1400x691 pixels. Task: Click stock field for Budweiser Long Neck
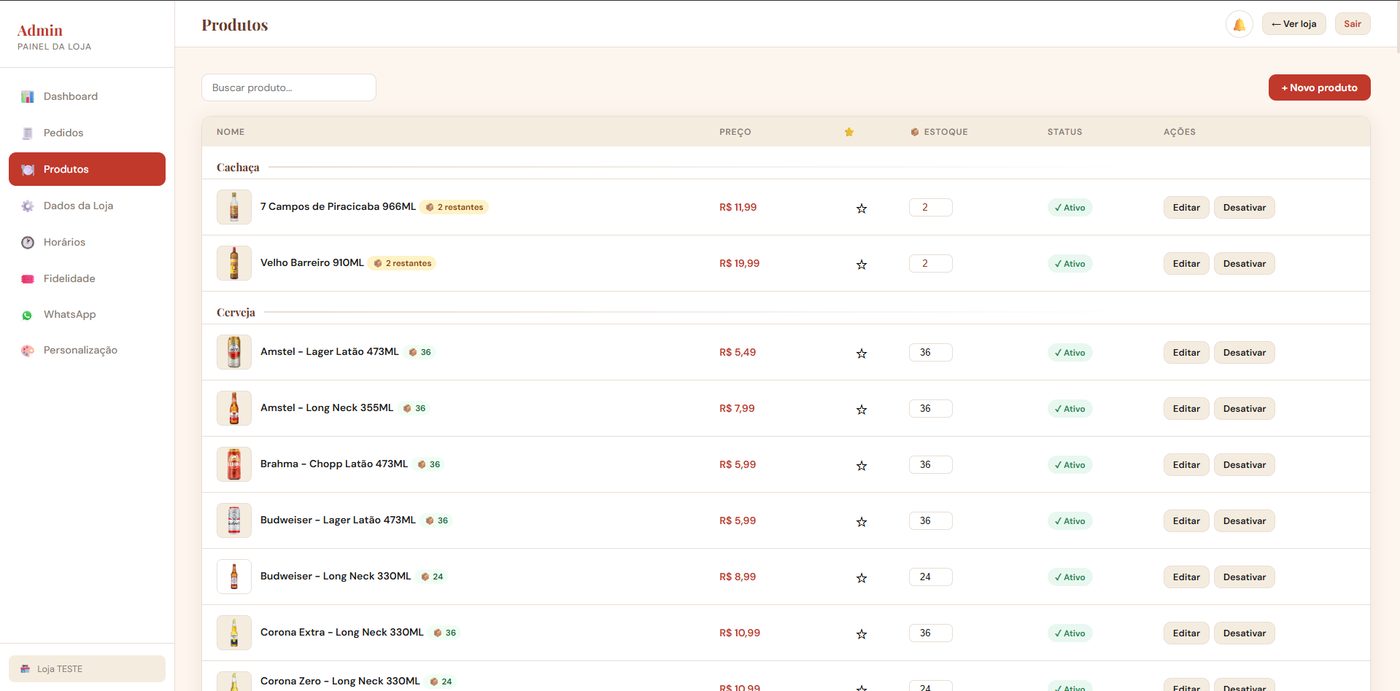(x=930, y=577)
